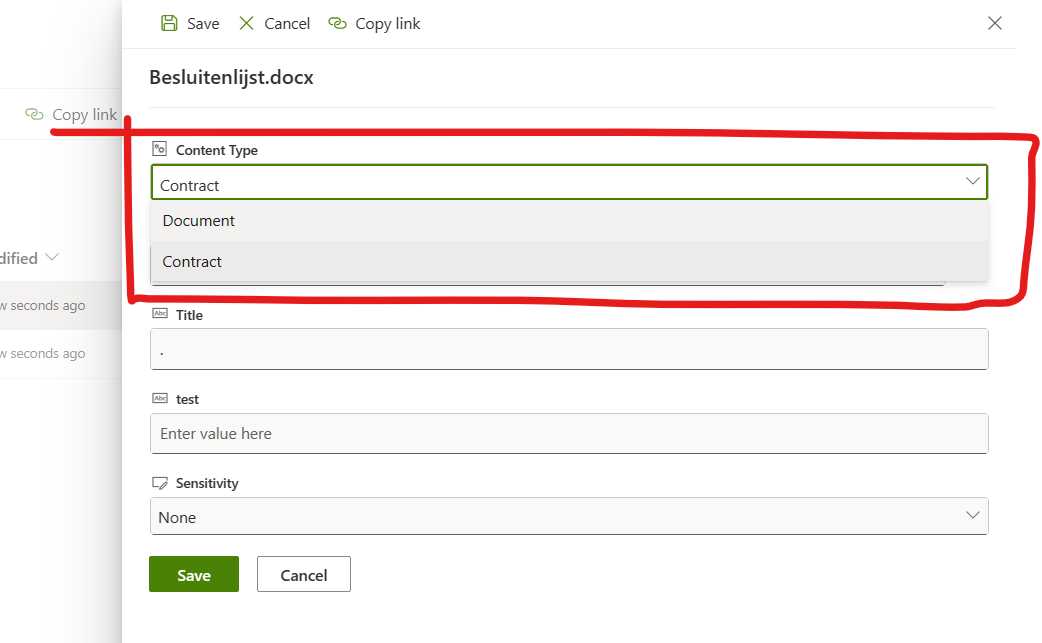The width and height of the screenshot is (1042, 643).
Task: Click the icon beside the test label
Action: click(159, 398)
